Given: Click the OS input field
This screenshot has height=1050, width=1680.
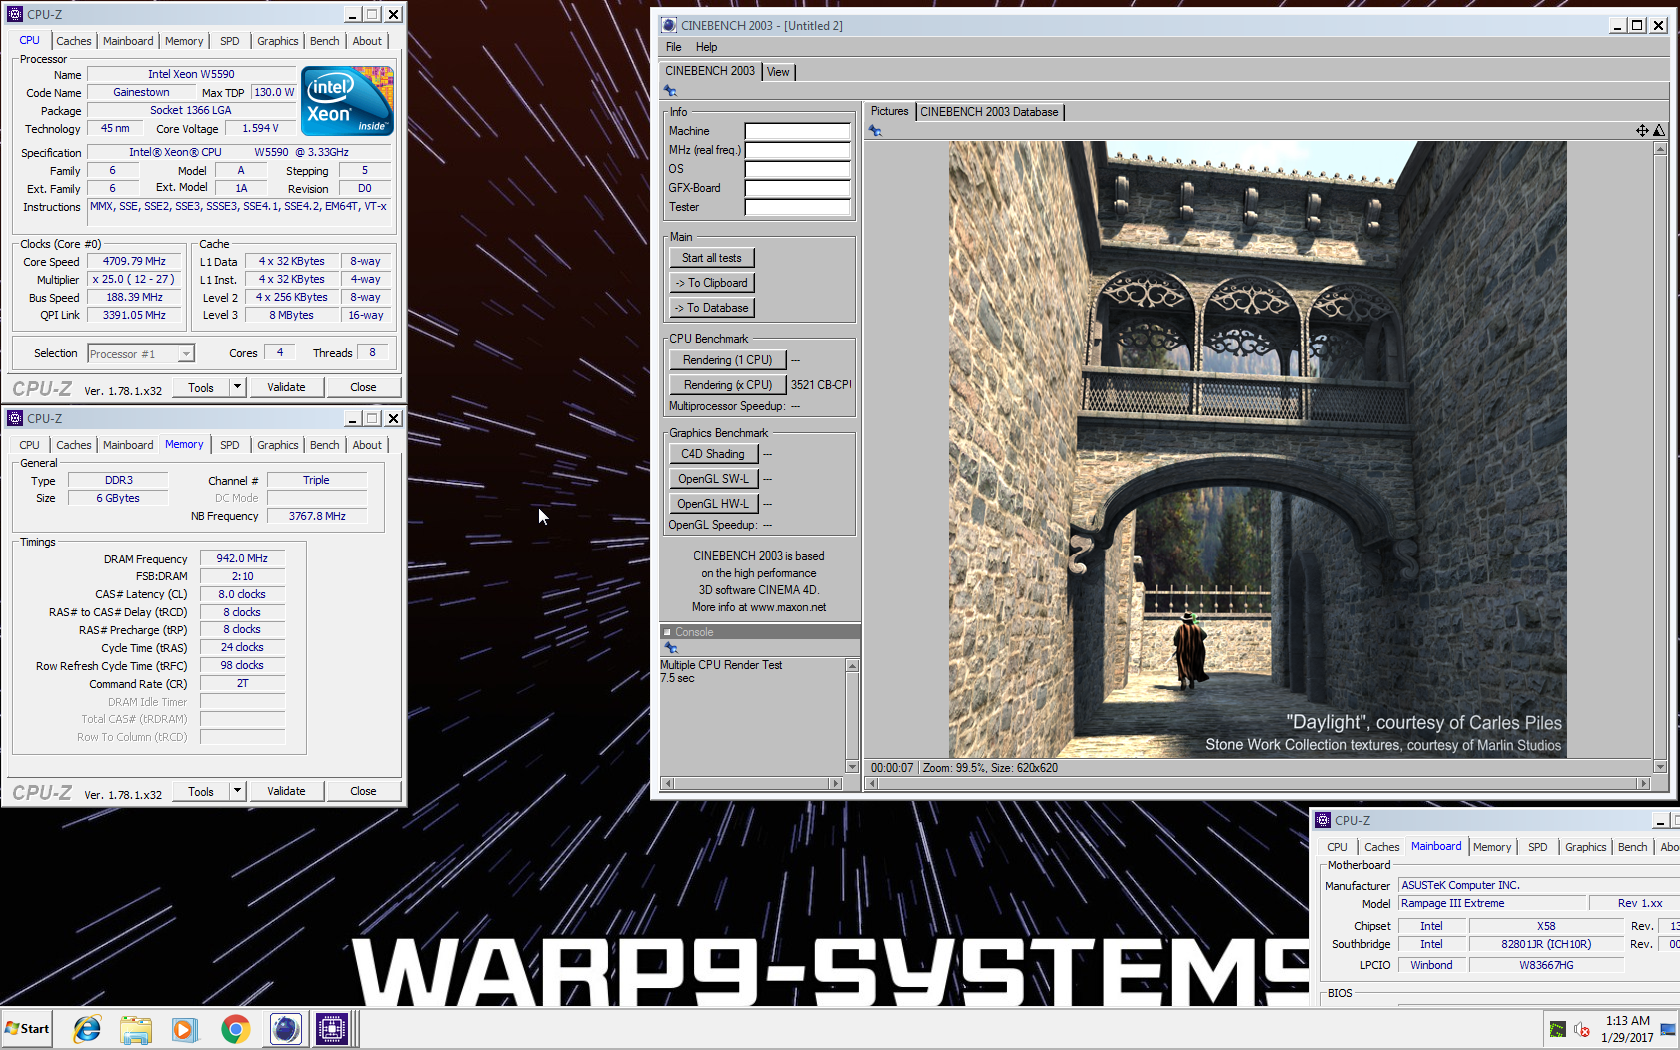Looking at the screenshot, I should [797, 169].
